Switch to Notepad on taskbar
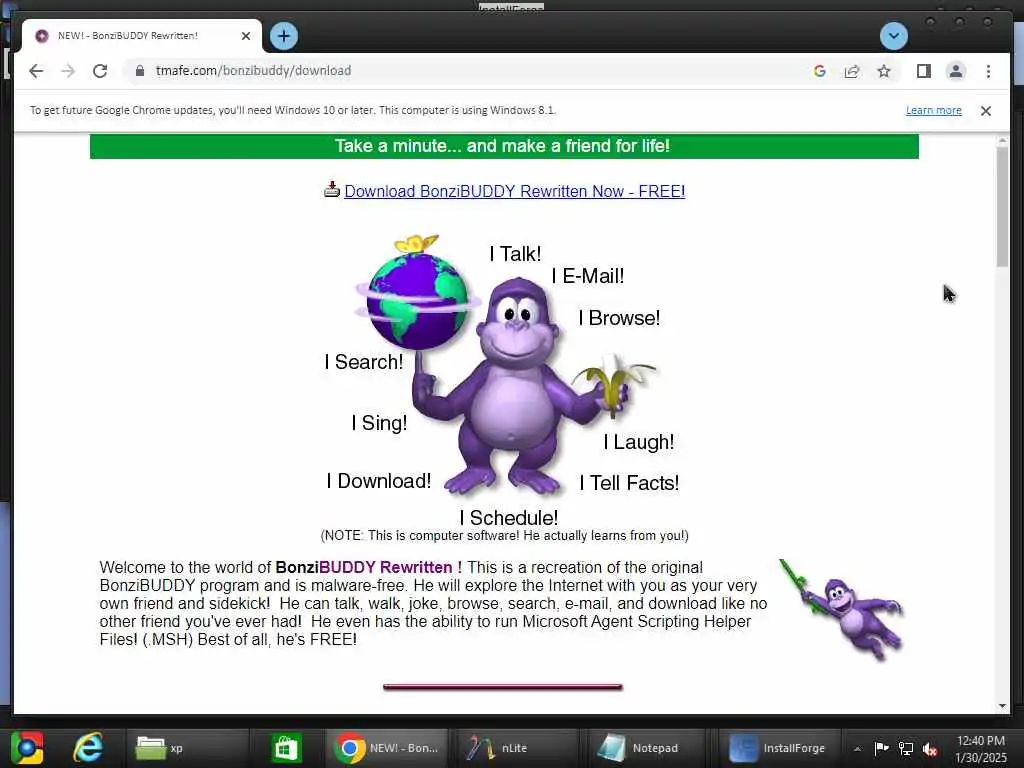 point(647,748)
